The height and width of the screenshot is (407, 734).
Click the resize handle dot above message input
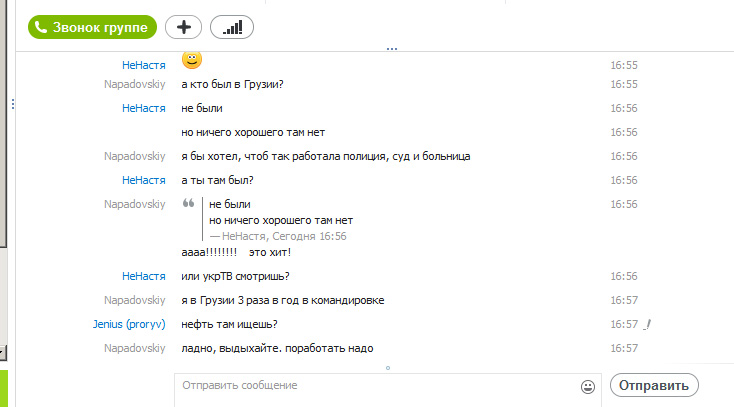(388, 368)
